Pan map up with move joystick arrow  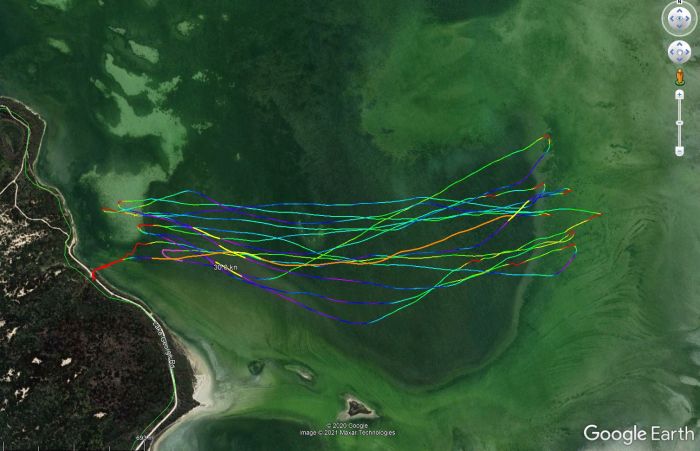point(679,45)
